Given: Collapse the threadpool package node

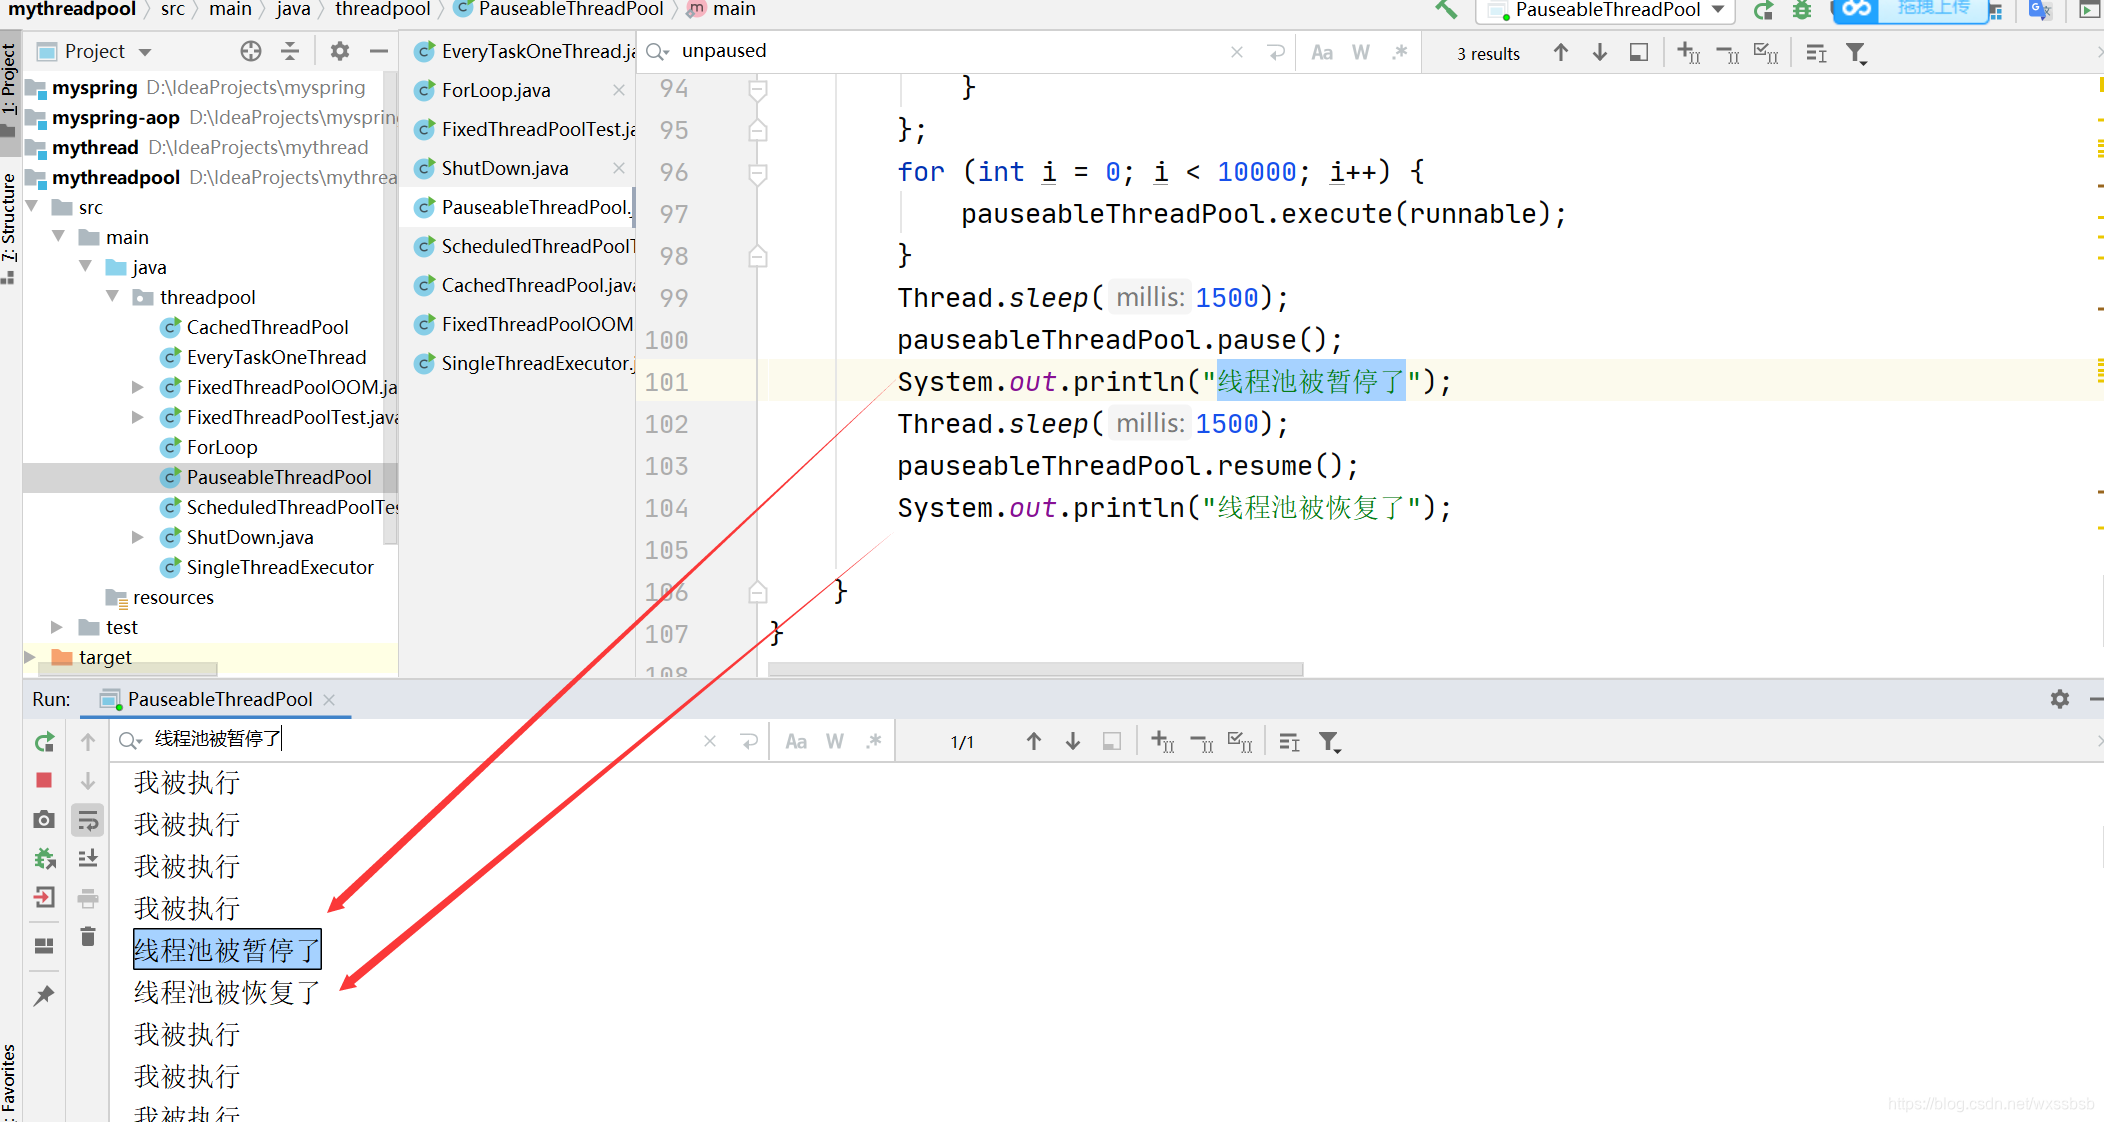Looking at the screenshot, I should 113,297.
